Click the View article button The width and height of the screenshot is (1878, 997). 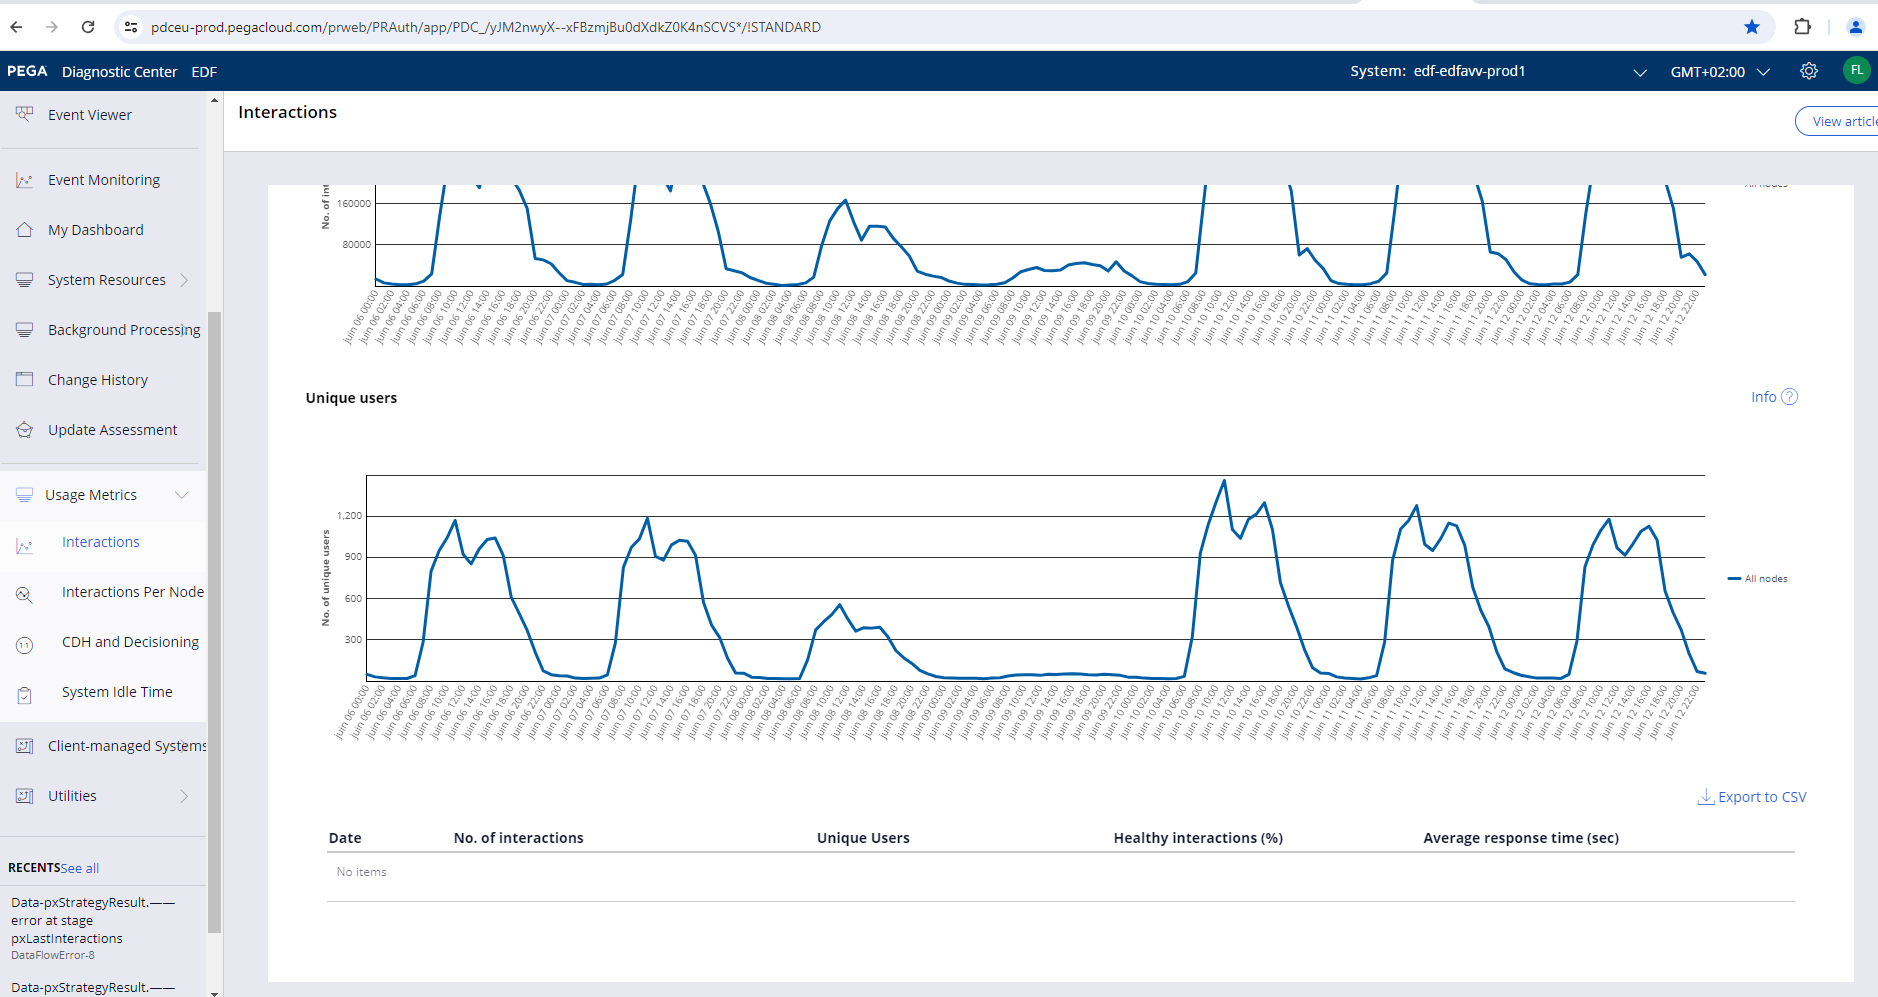coord(1838,121)
